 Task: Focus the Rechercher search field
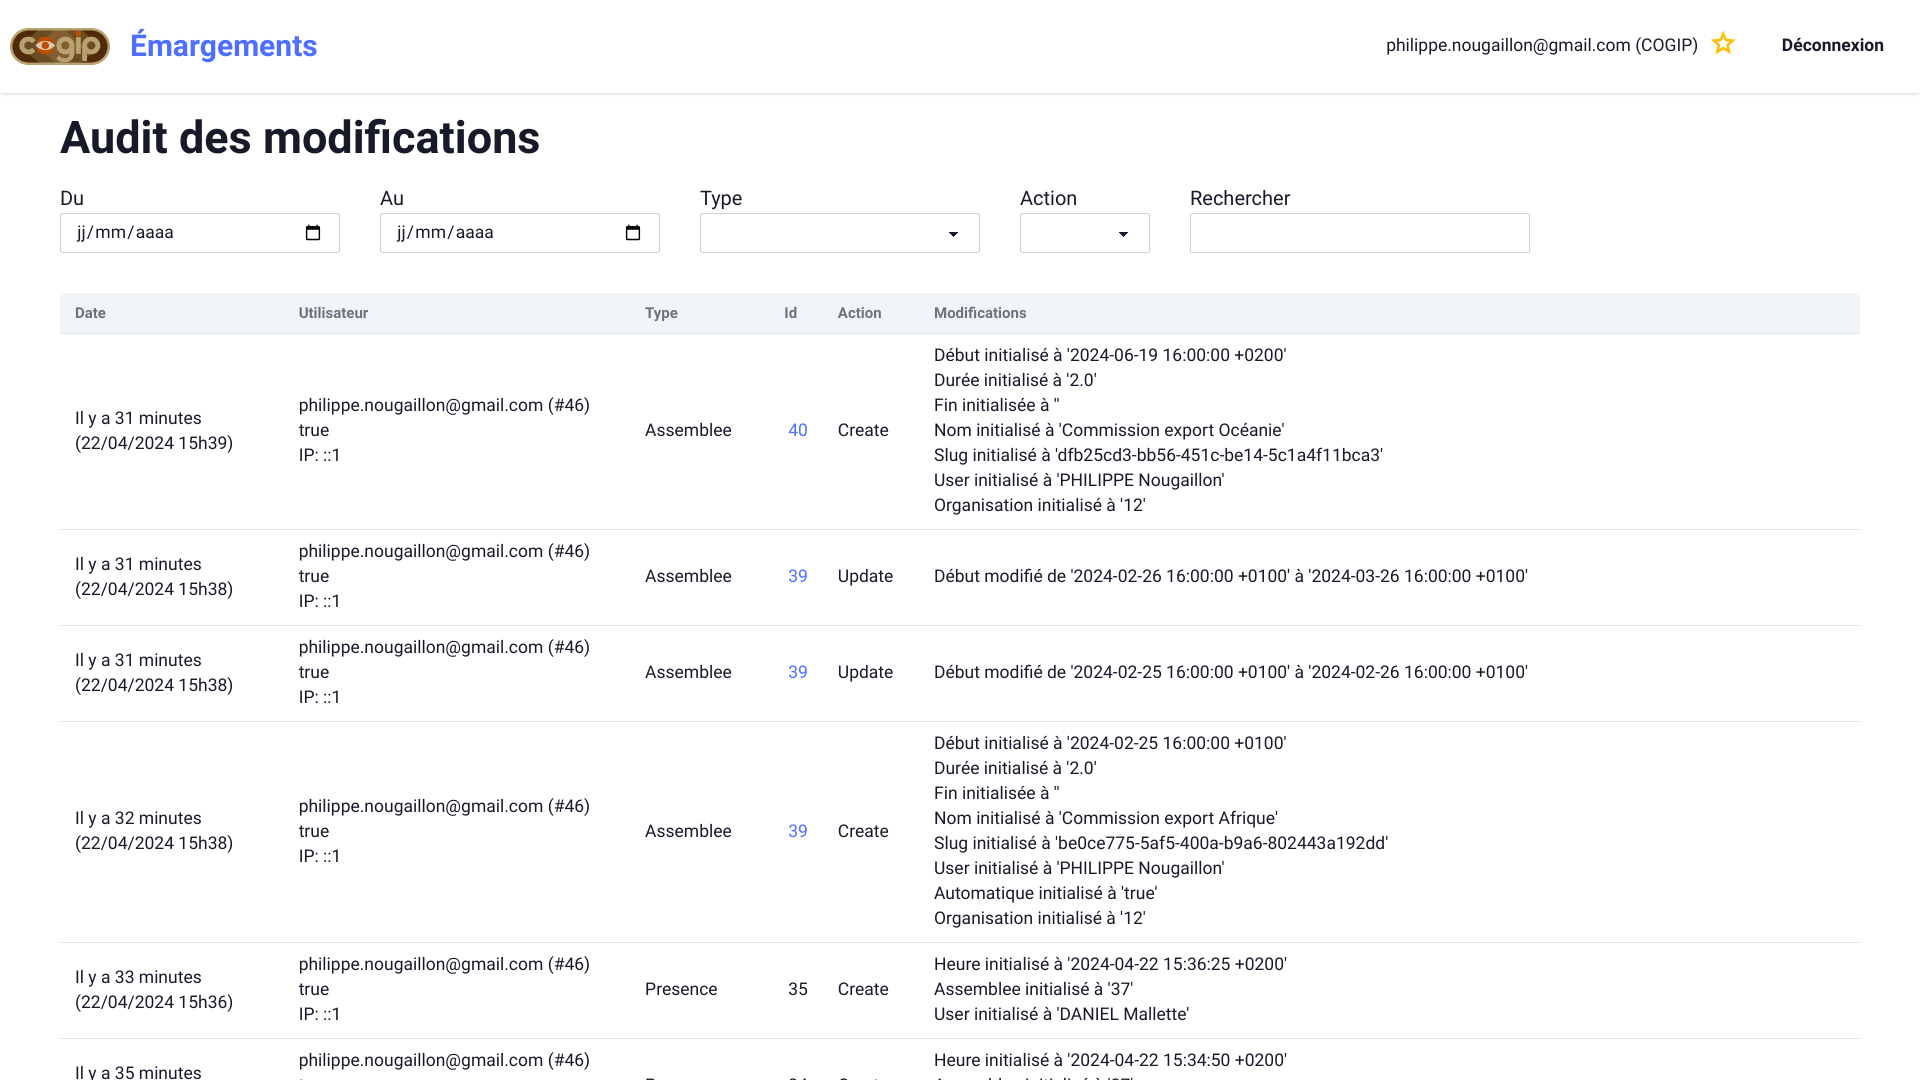pos(1359,233)
